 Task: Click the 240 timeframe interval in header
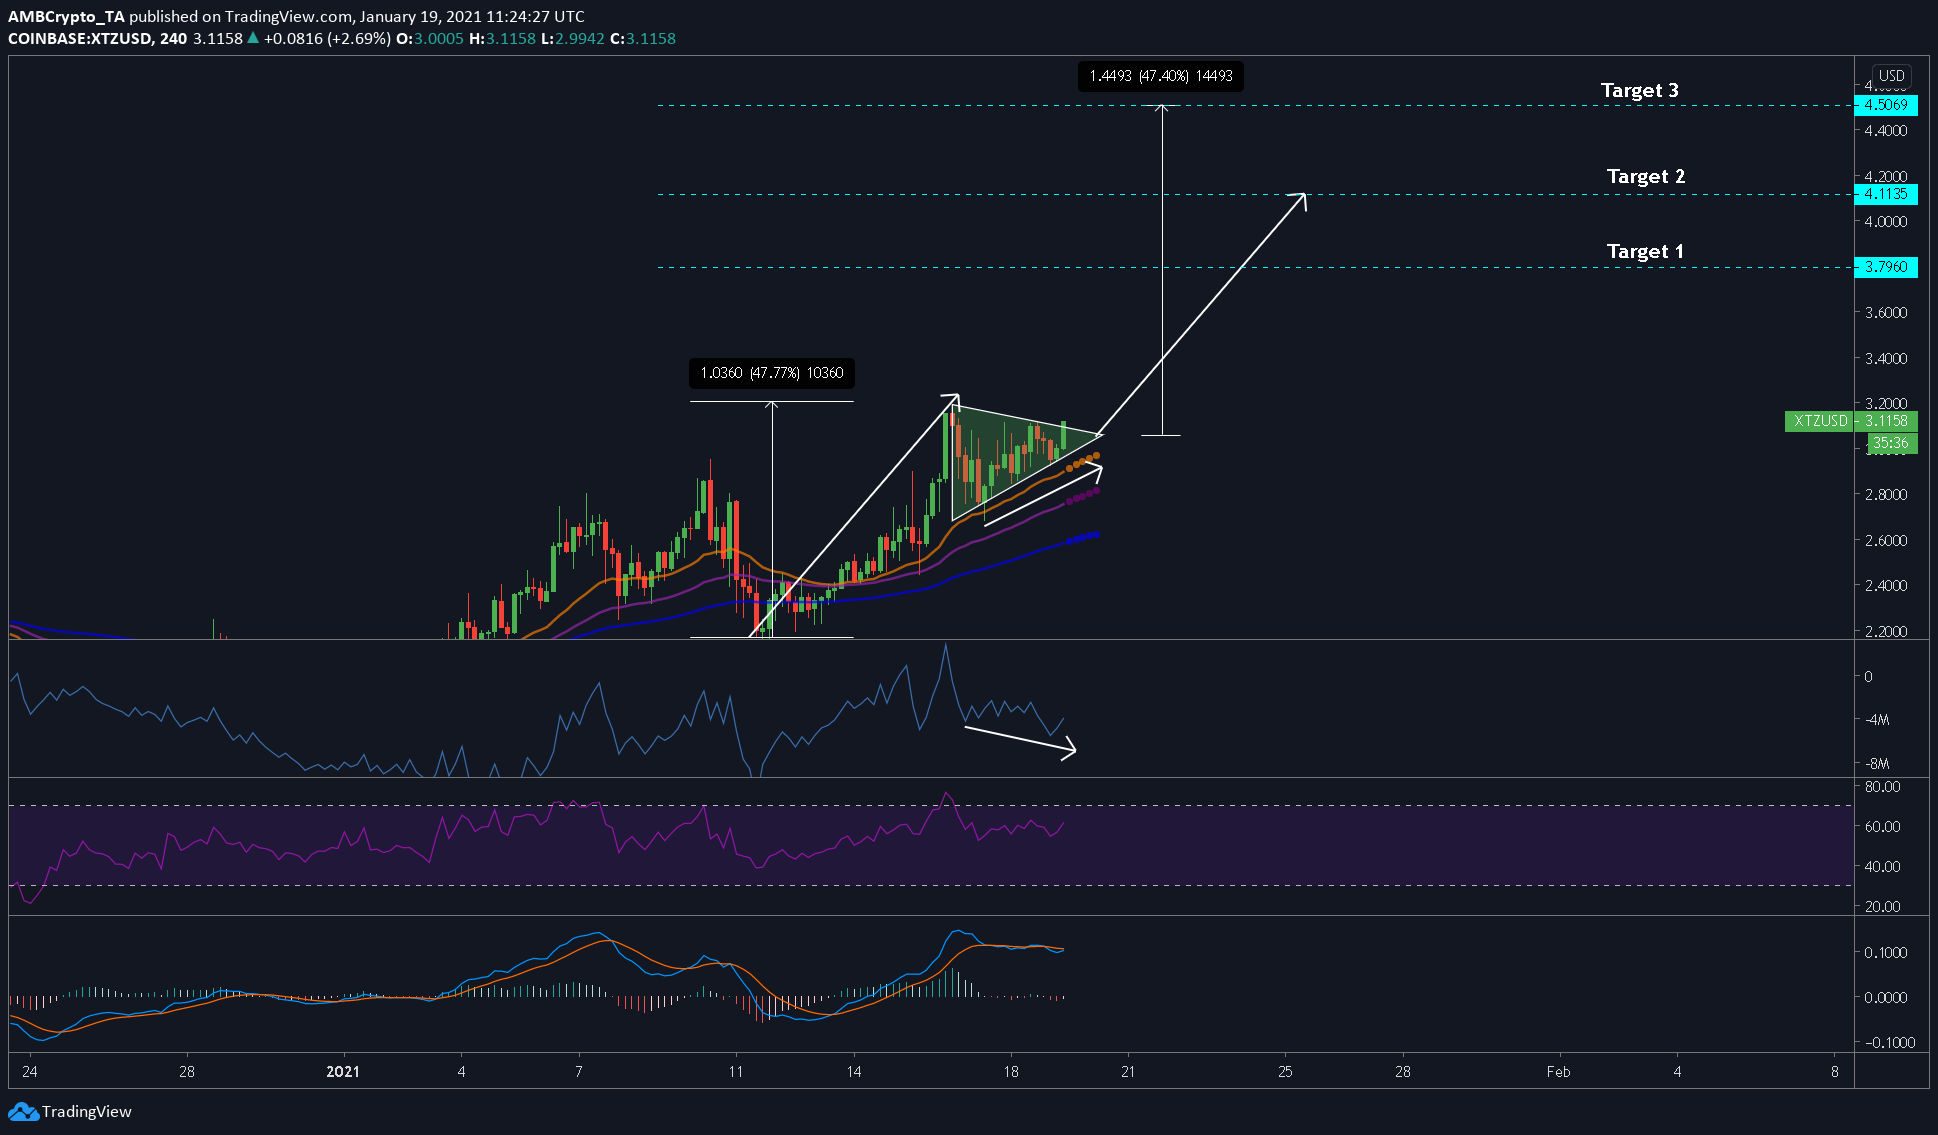pyautogui.click(x=173, y=38)
